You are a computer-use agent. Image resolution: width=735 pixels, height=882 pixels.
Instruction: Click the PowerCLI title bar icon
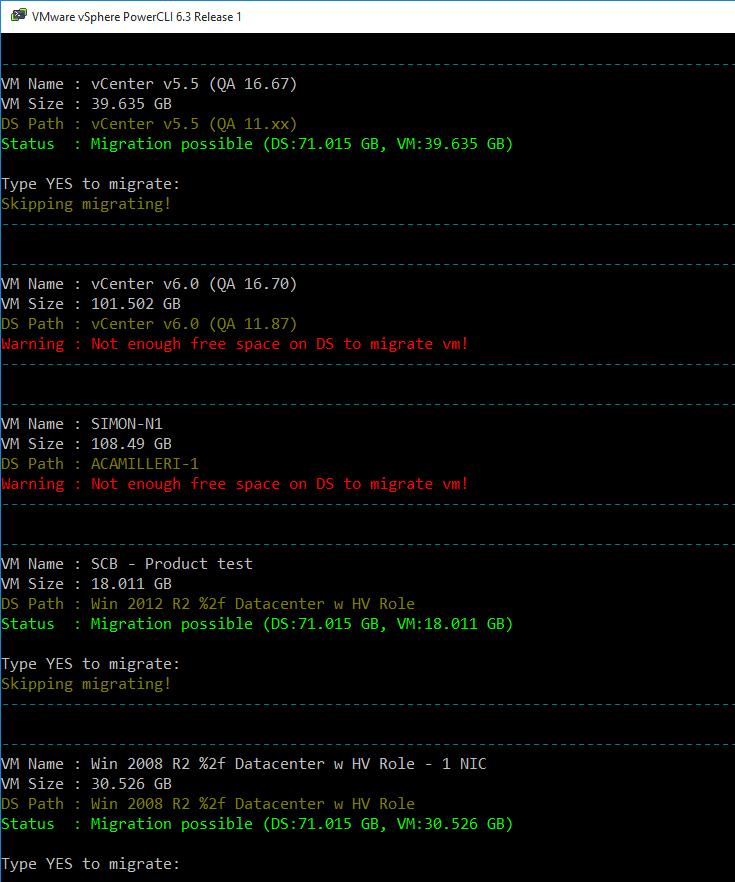(19, 16)
